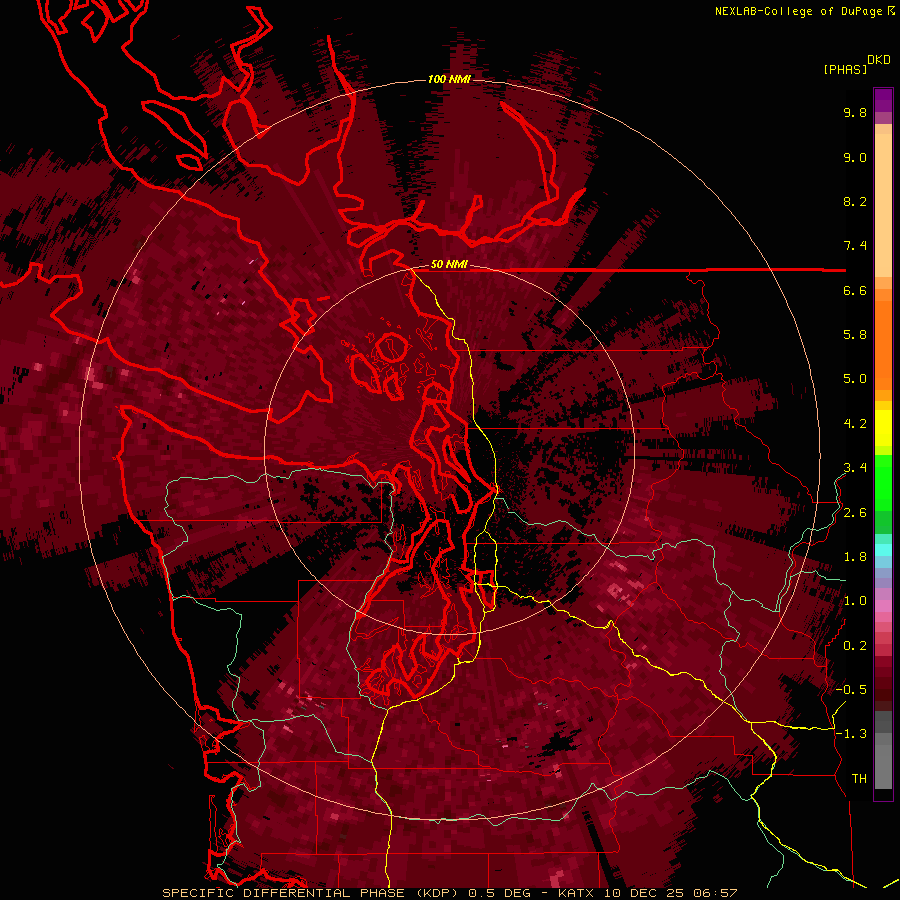Click the cyan band in the legend

point(883,550)
